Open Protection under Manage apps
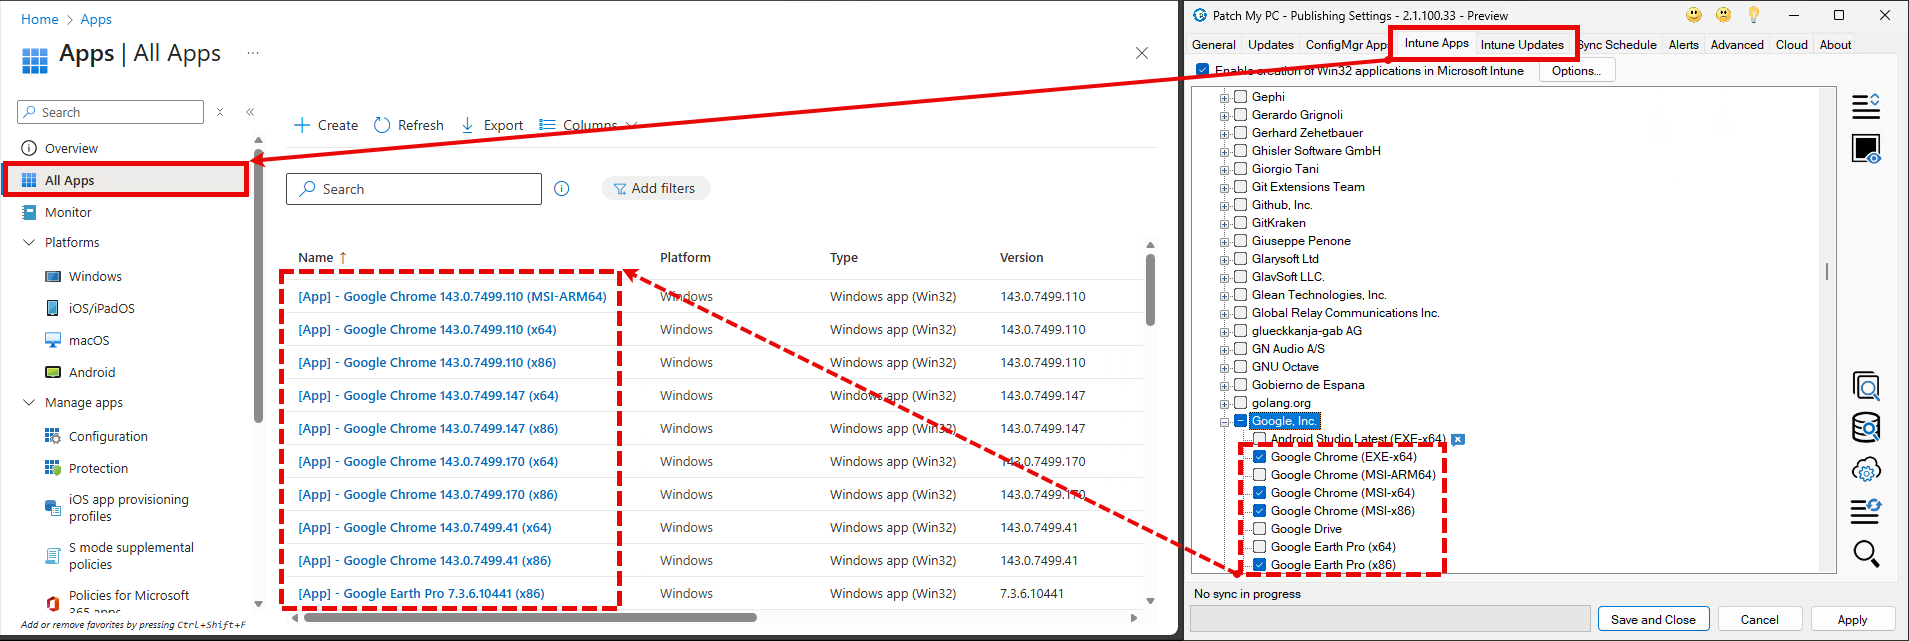Image resolution: width=1909 pixels, height=641 pixels. coord(98,469)
